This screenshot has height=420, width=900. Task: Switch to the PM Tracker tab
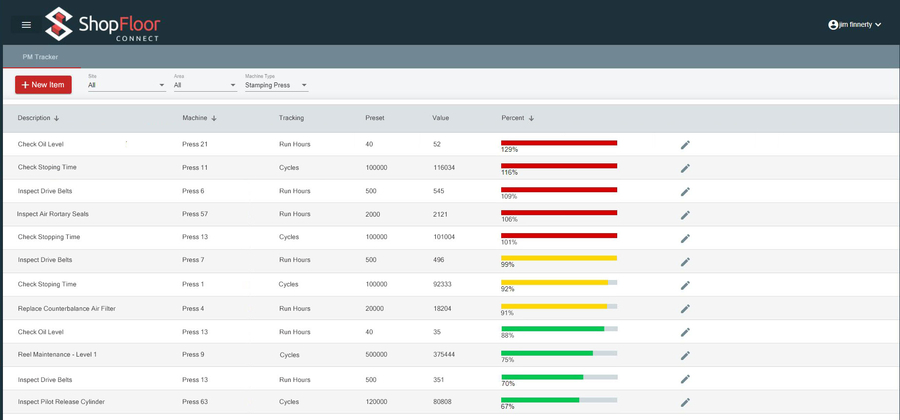pos(40,57)
